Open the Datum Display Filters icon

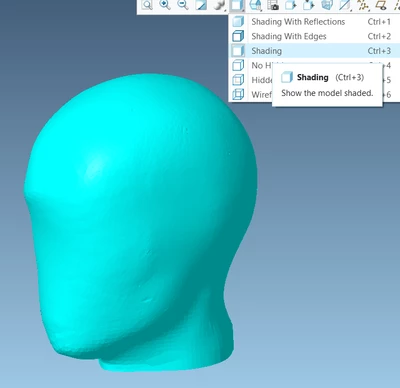(363, 5)
